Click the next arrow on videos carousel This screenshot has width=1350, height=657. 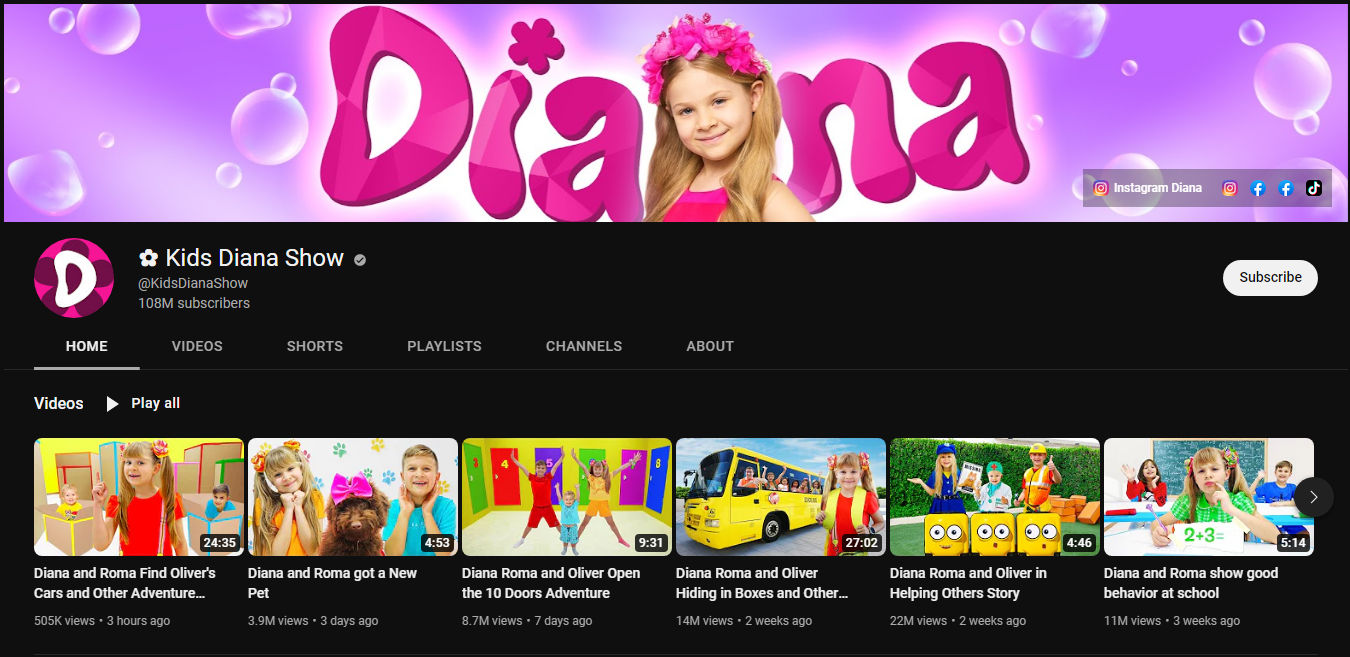pyautogui.click(x=1314, y=497)
